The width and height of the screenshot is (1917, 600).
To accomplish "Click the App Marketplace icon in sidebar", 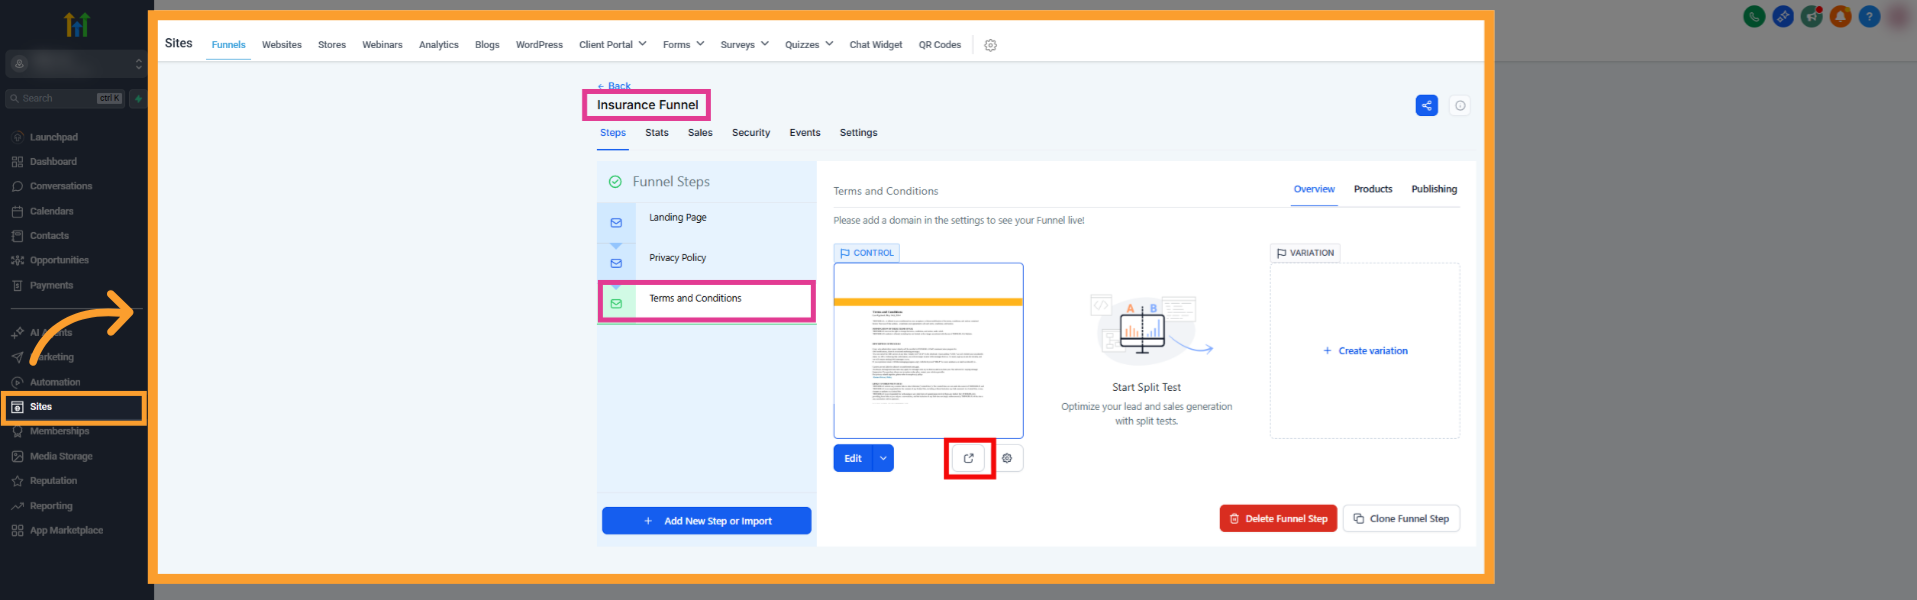I will [17, 530].
